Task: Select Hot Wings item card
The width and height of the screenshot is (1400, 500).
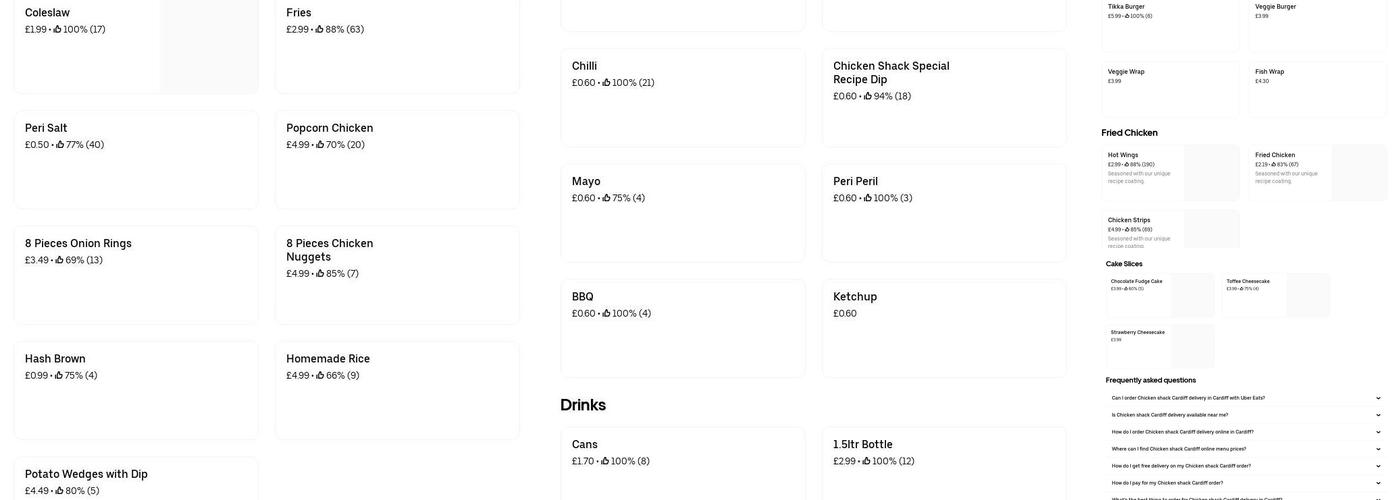Action: (x=1170, y=172)
